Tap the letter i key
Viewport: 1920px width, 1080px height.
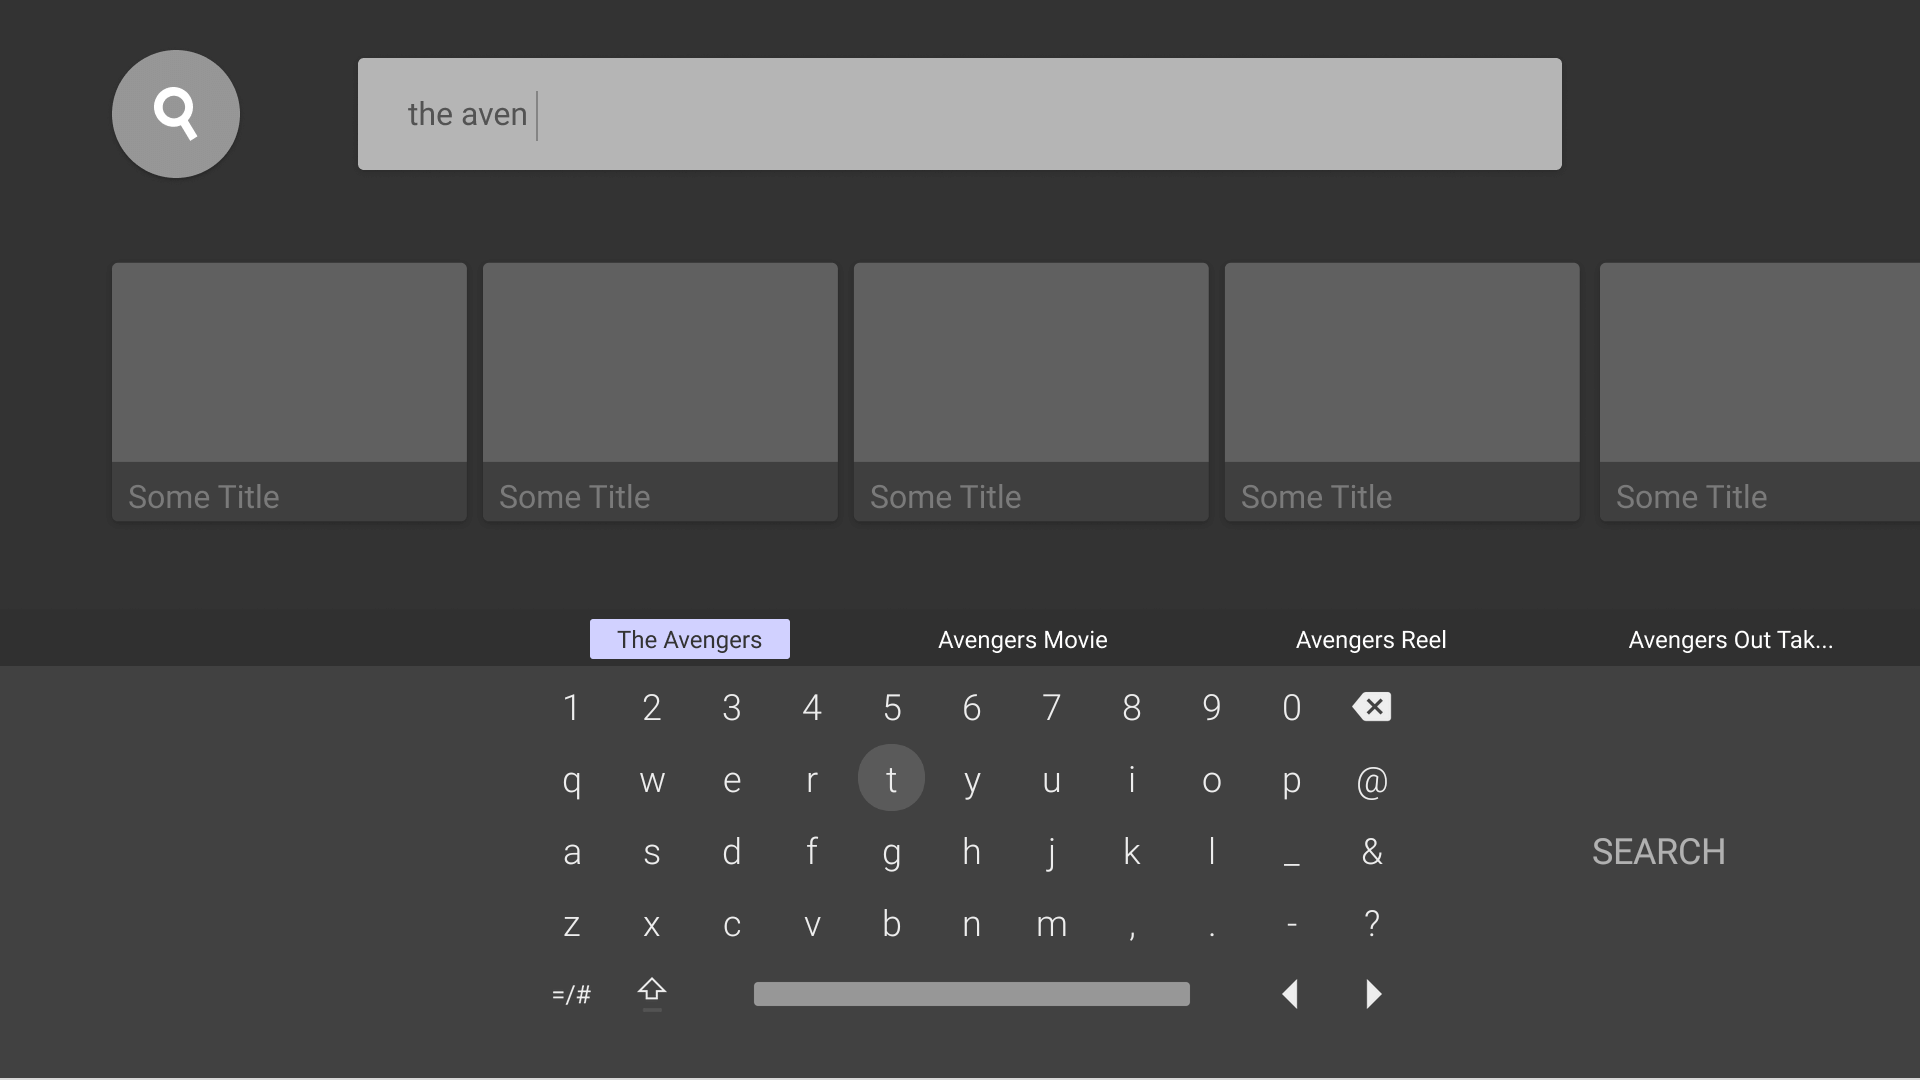[x=1132, y=779]
